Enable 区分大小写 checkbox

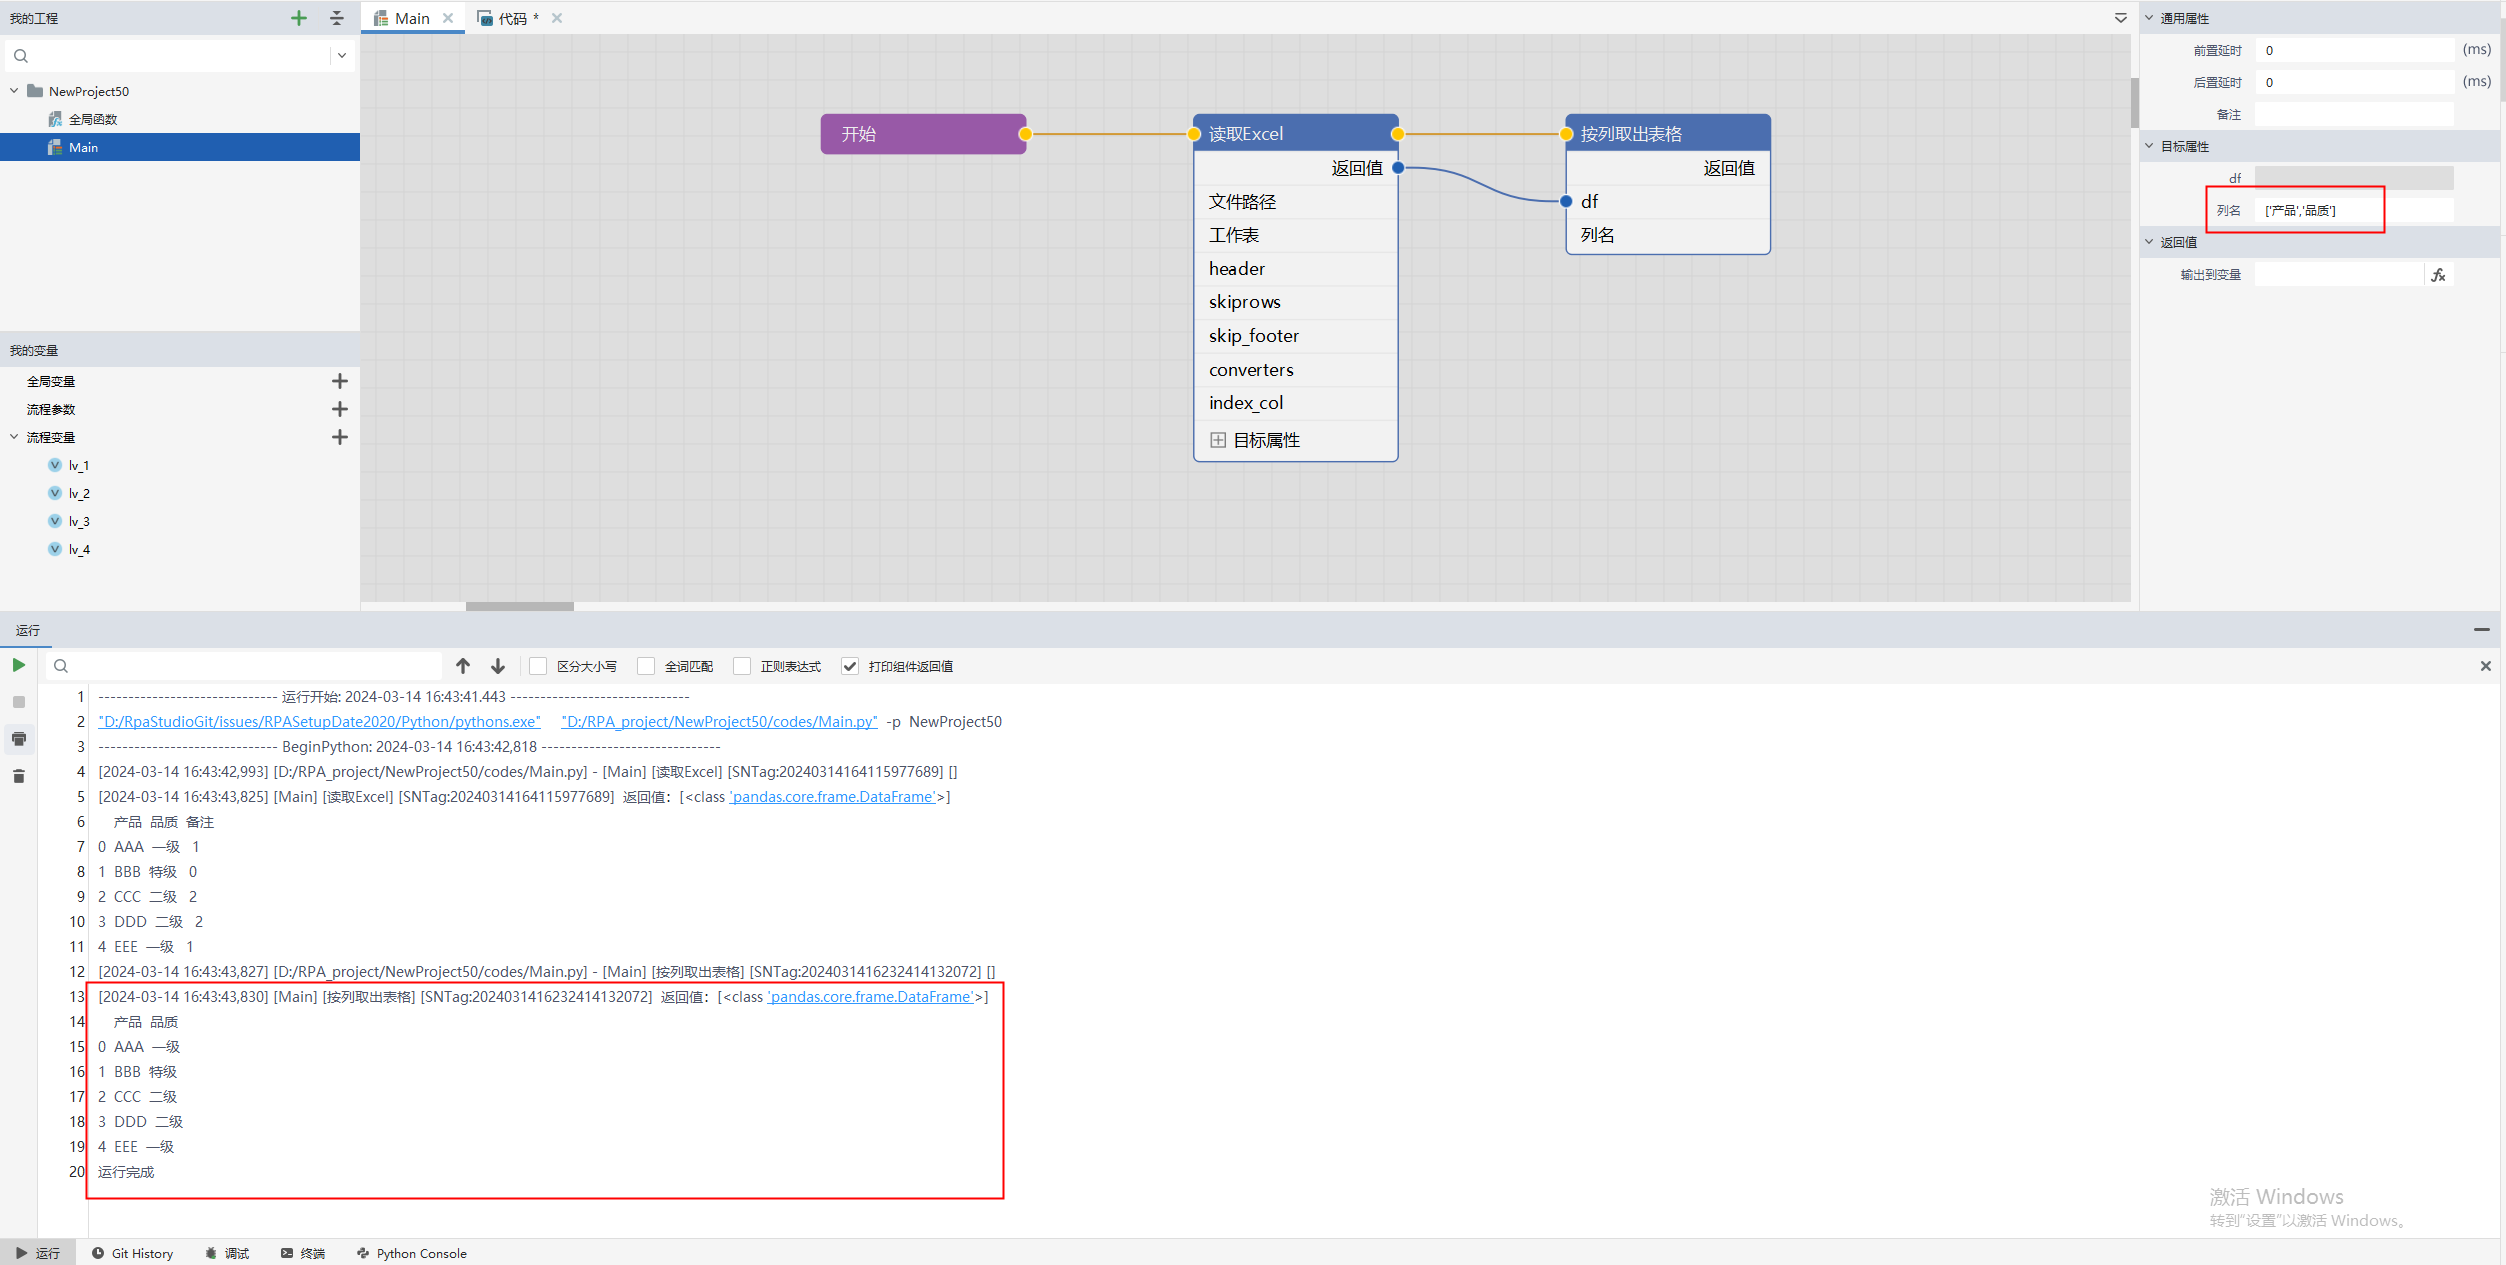coord(538,666)
